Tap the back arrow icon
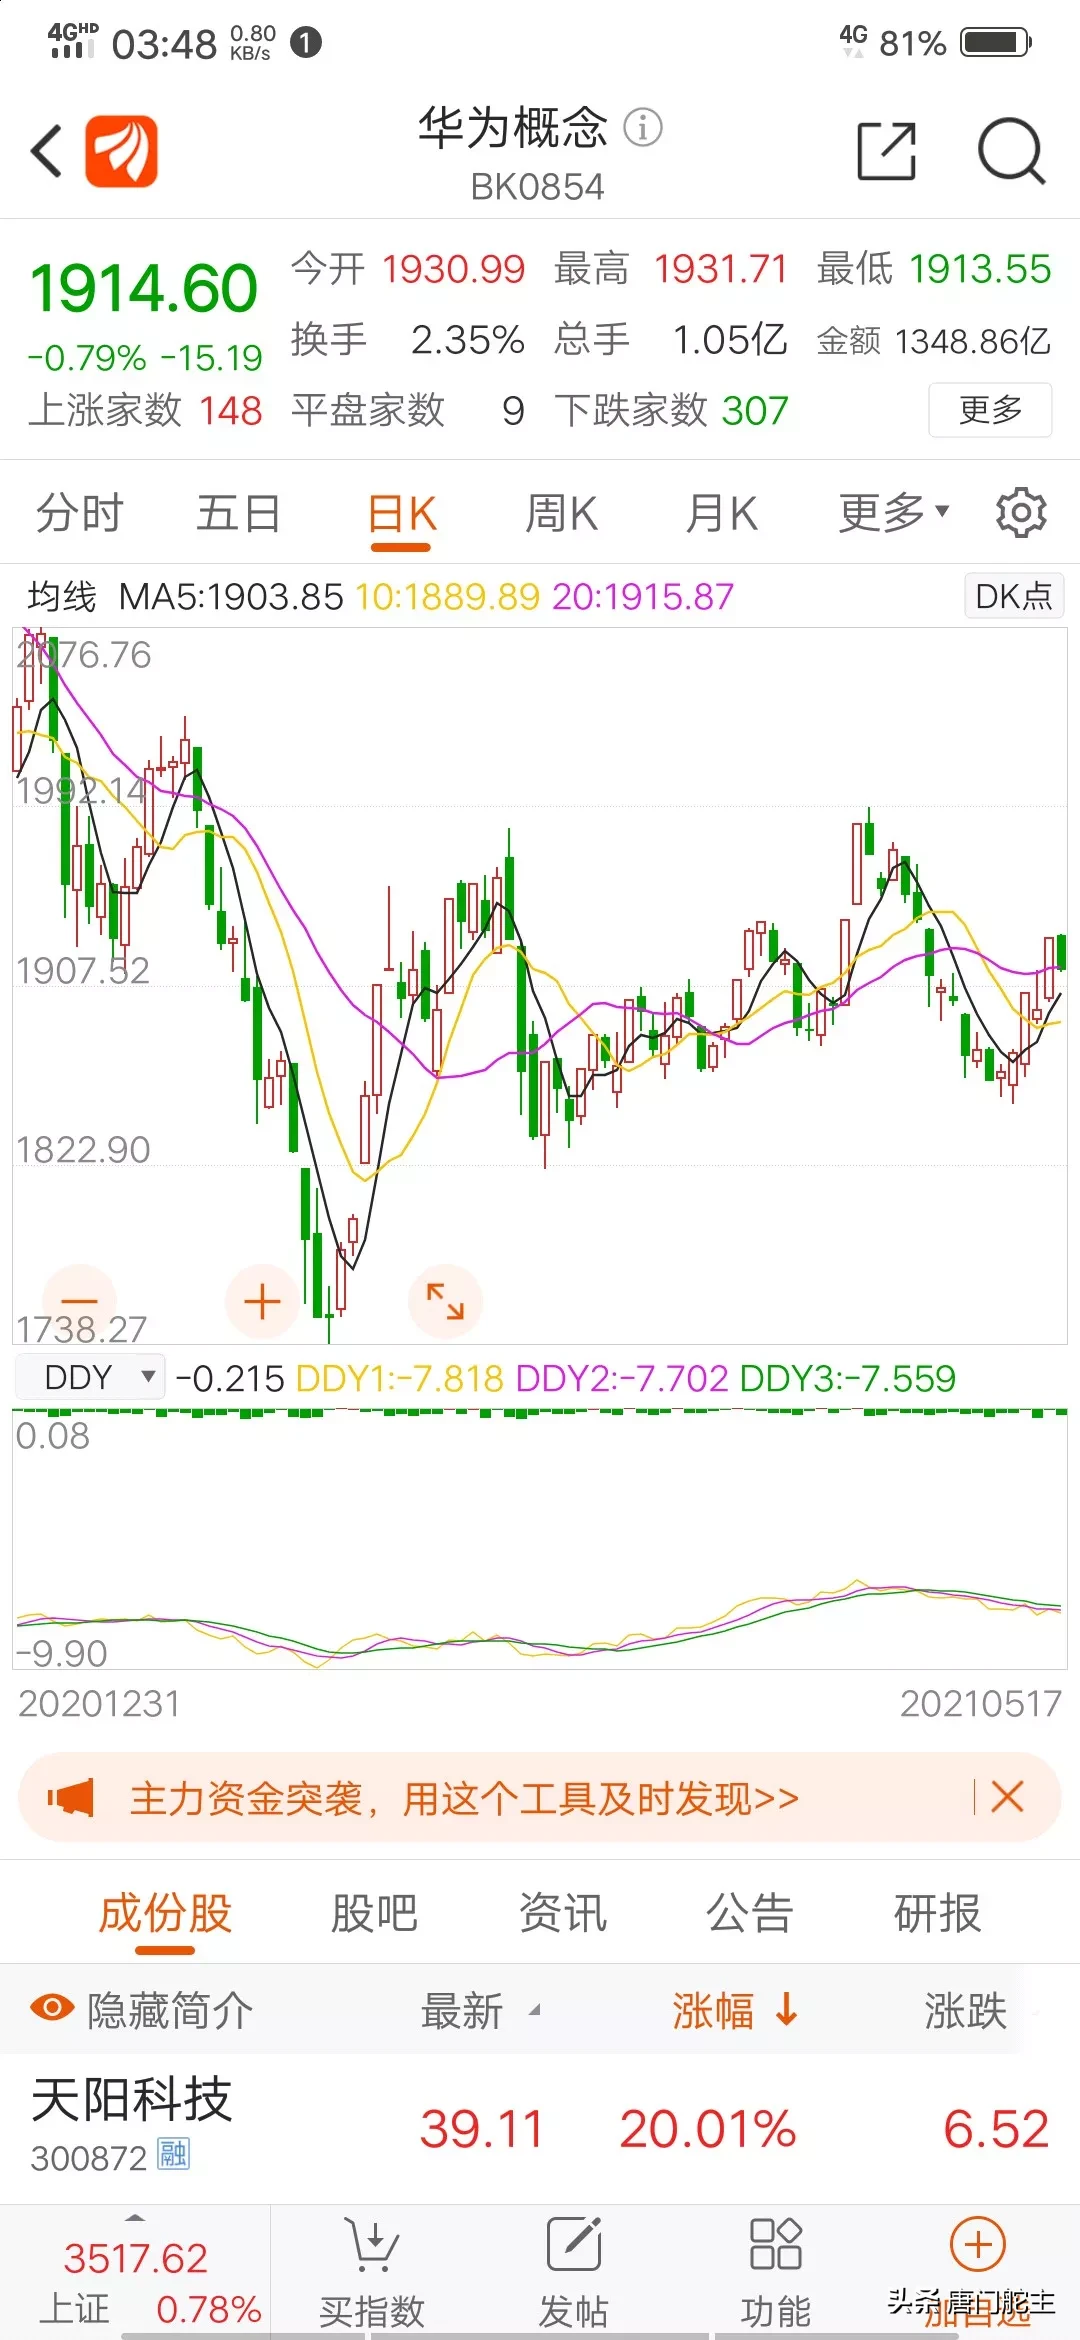1080x2340 pixels. 47,151
